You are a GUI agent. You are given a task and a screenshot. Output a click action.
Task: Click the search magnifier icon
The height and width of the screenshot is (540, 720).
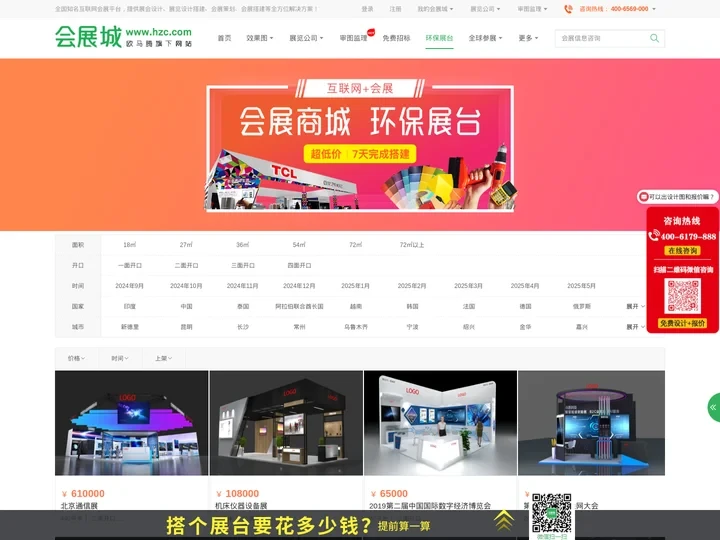pyautogui.click(x=654, y=38)
